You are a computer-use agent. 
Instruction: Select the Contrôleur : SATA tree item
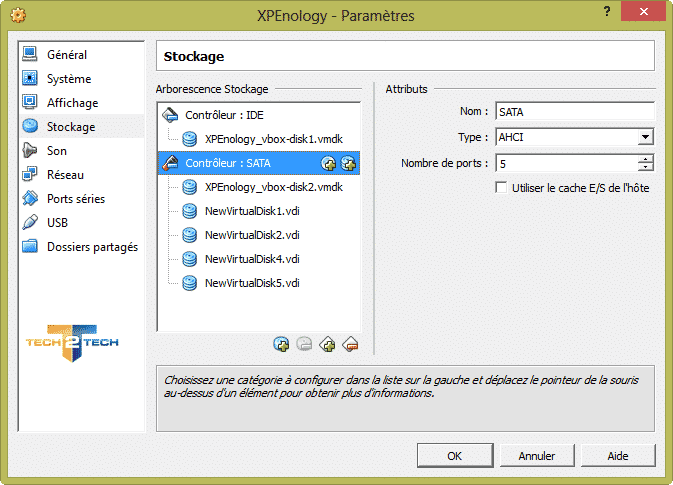point(259,163)
